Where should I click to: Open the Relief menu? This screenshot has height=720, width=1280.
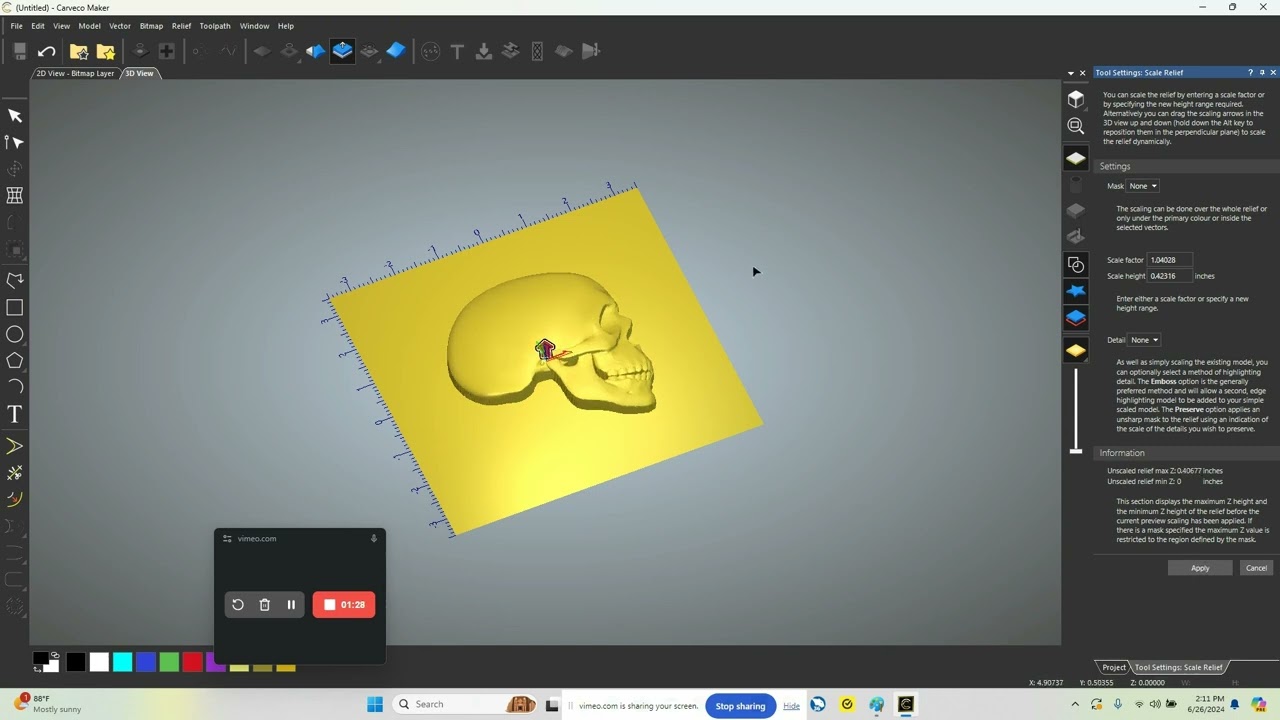(x=181, y=26)
